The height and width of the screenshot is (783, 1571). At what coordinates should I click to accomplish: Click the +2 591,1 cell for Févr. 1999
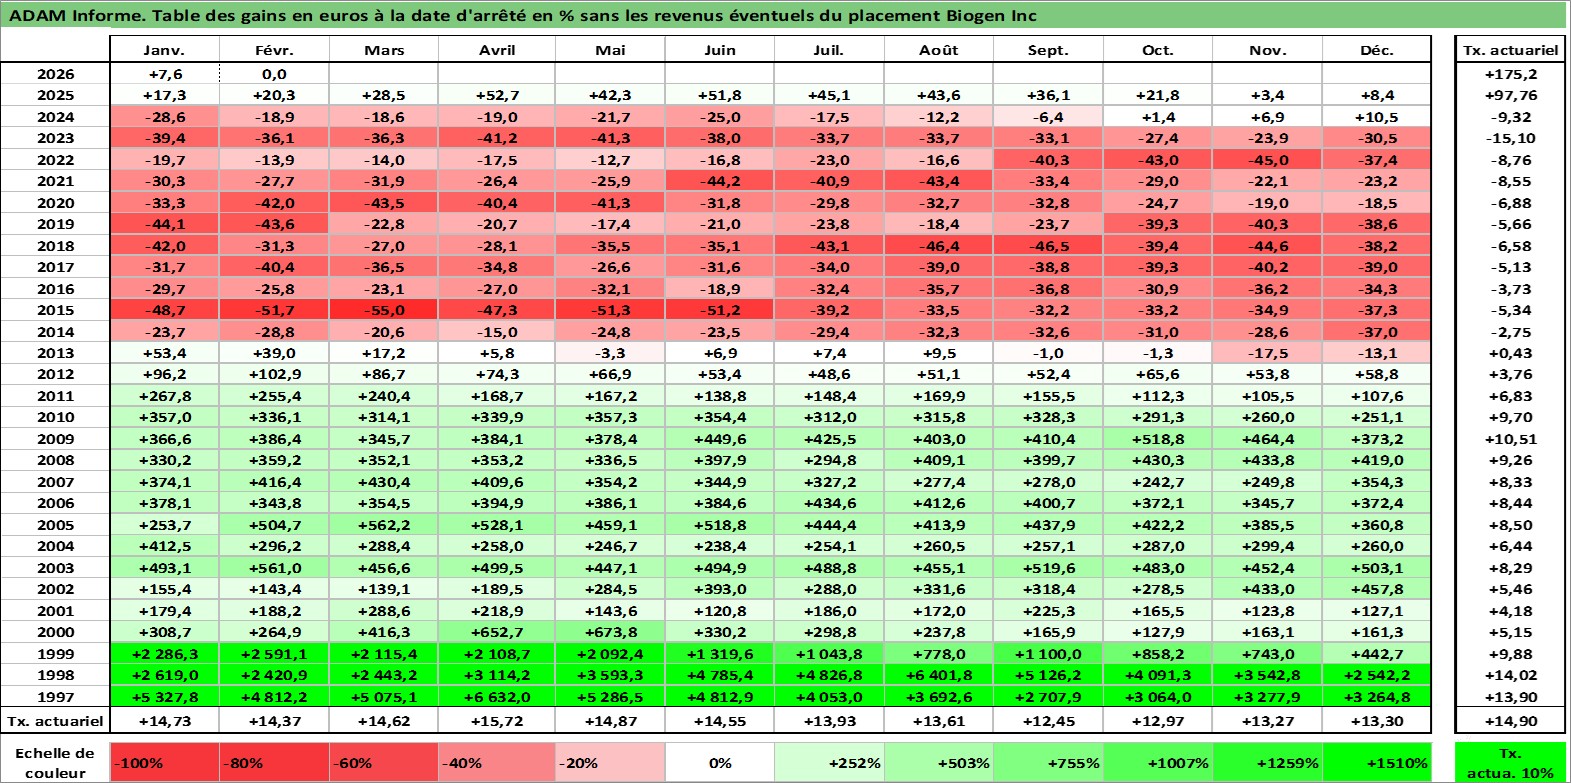pyautogui.click(x=274, y=654)
